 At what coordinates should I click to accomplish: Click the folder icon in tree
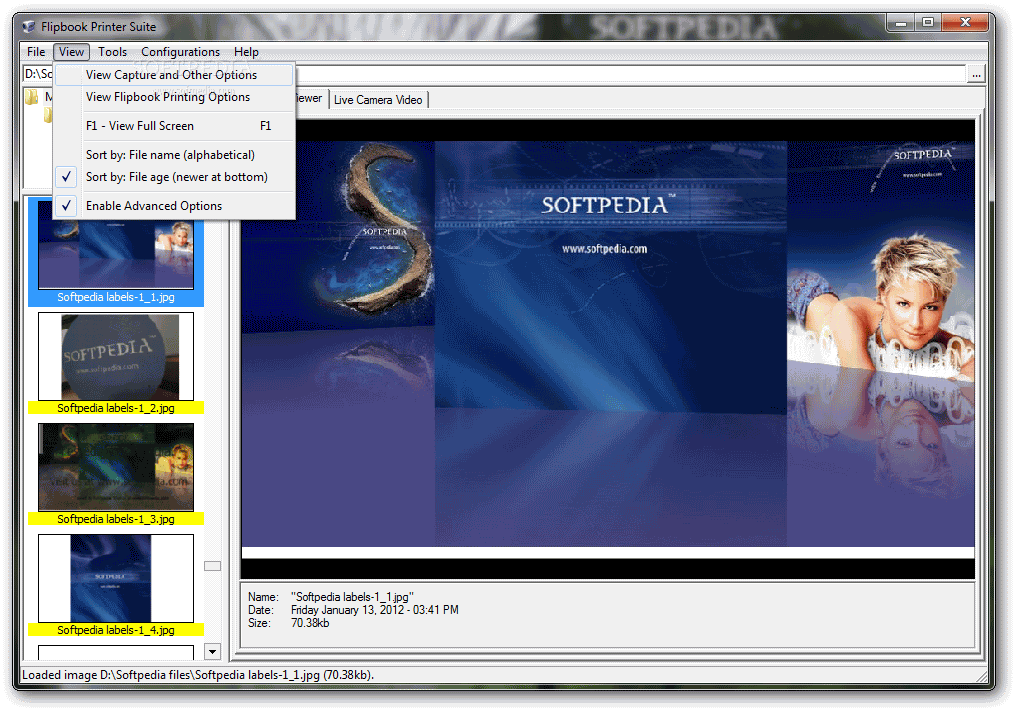tap(32, 97)
